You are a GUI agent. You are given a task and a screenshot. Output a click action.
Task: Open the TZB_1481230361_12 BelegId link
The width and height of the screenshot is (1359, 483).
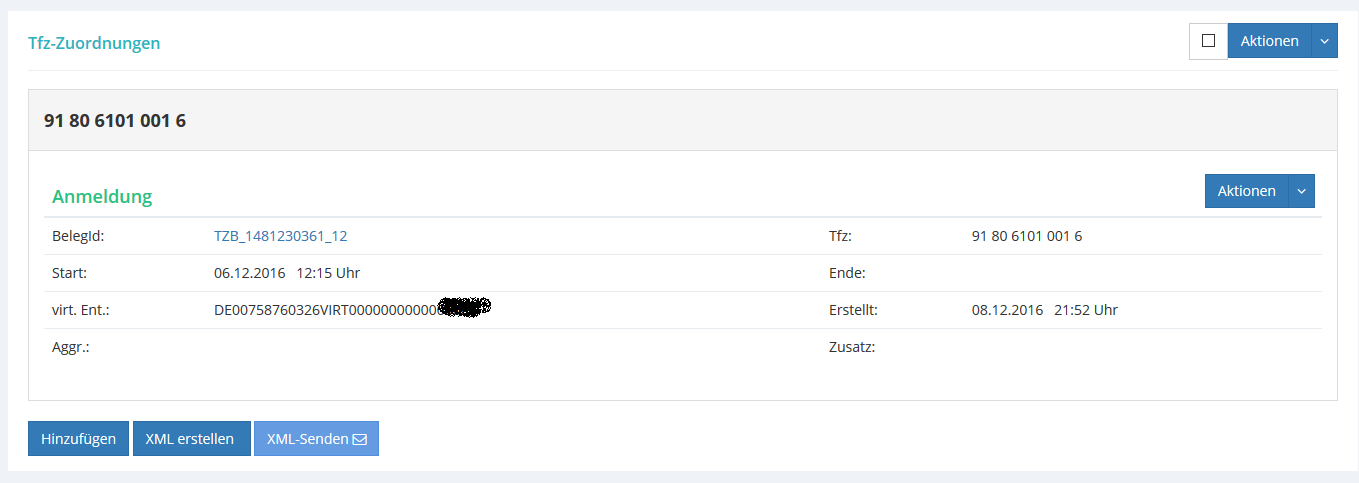280,236
